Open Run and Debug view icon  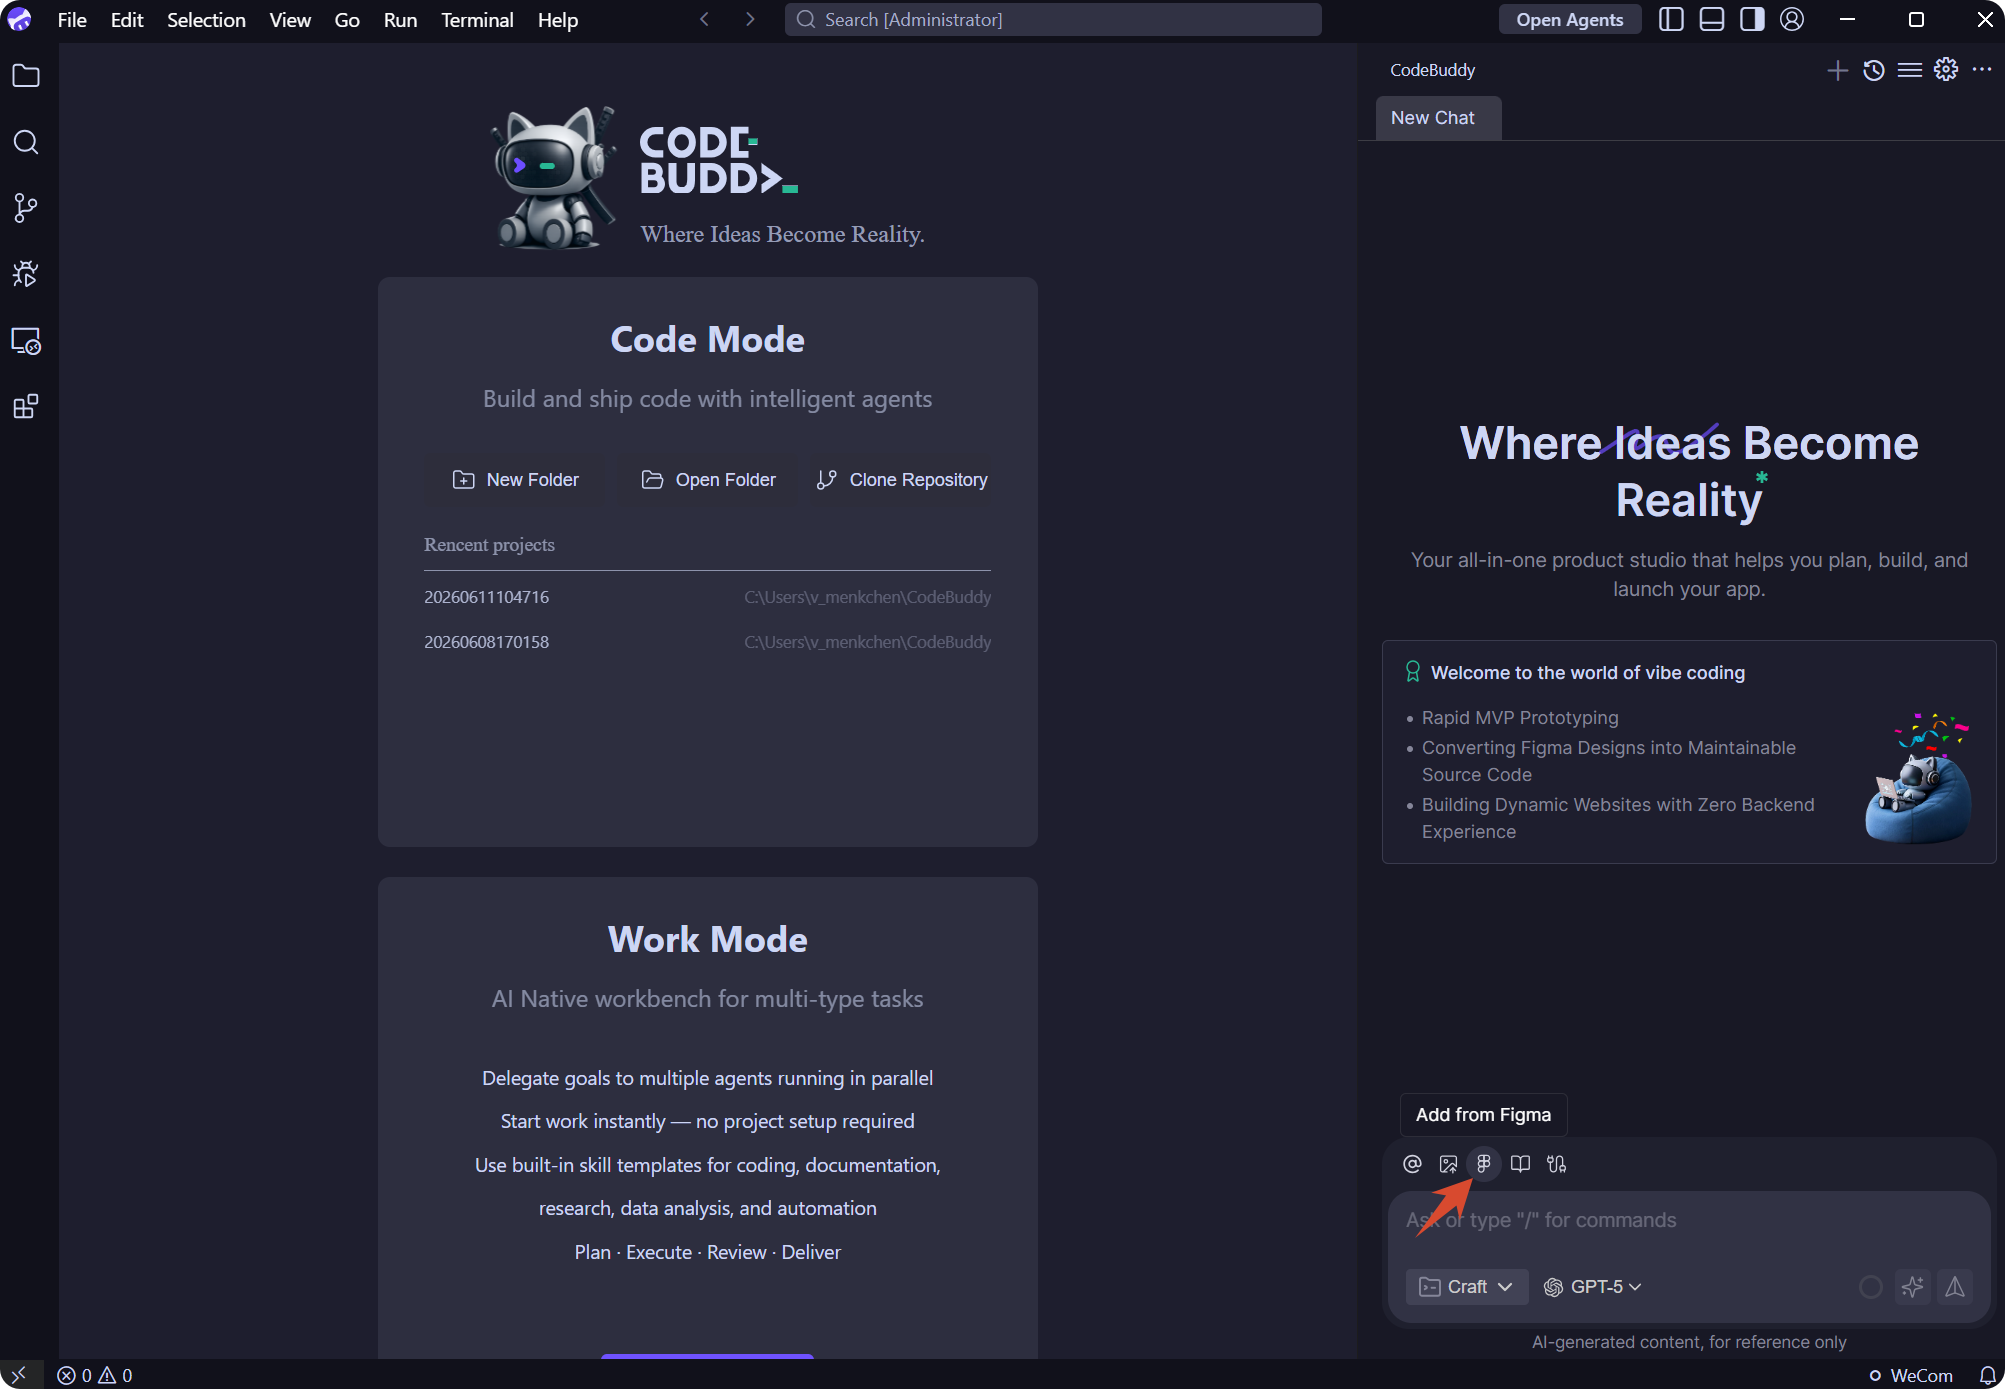26,274
